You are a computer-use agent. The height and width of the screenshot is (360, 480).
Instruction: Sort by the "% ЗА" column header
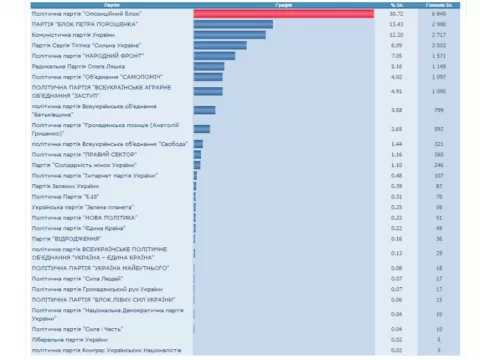[x=396, y=5]
